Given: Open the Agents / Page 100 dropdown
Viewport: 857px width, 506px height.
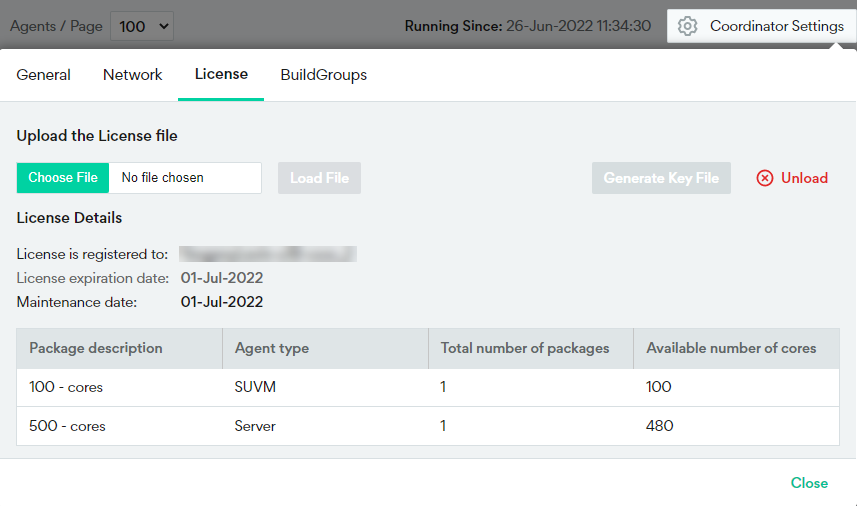Looking at the screenshot, I should point(142,26).
